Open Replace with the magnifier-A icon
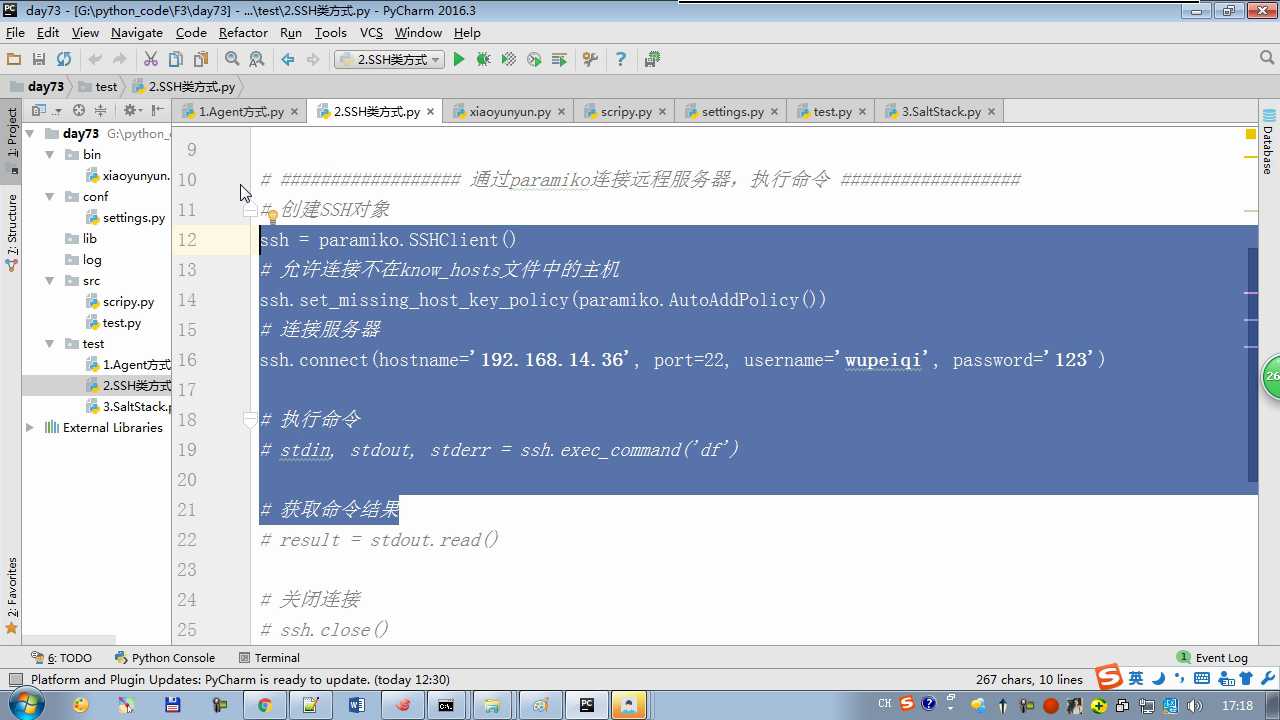1280x720 pixels. click(257, 60)
